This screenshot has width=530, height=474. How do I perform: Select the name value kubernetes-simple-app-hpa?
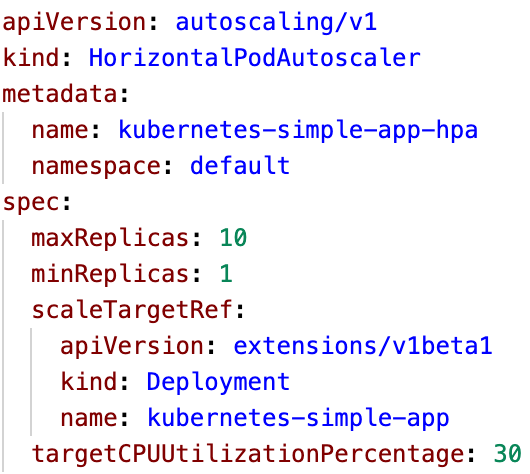(x=298, y=131)
